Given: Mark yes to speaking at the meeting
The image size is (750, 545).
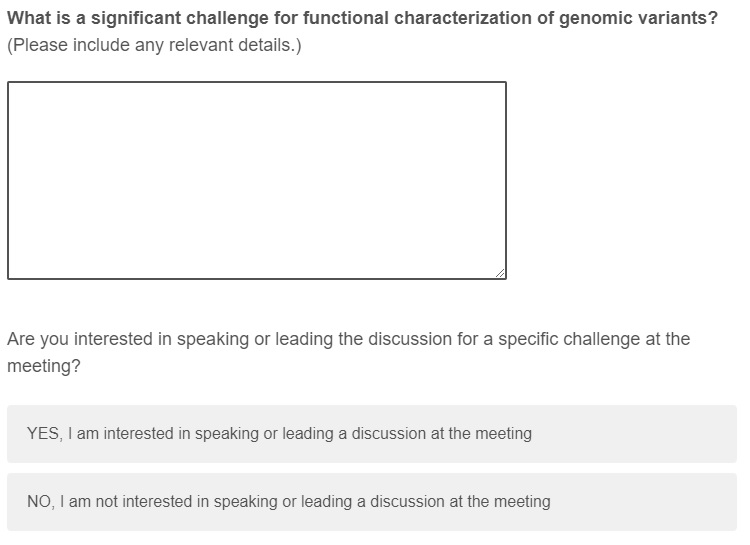Looking at the screenshot, I should (371, 434).
